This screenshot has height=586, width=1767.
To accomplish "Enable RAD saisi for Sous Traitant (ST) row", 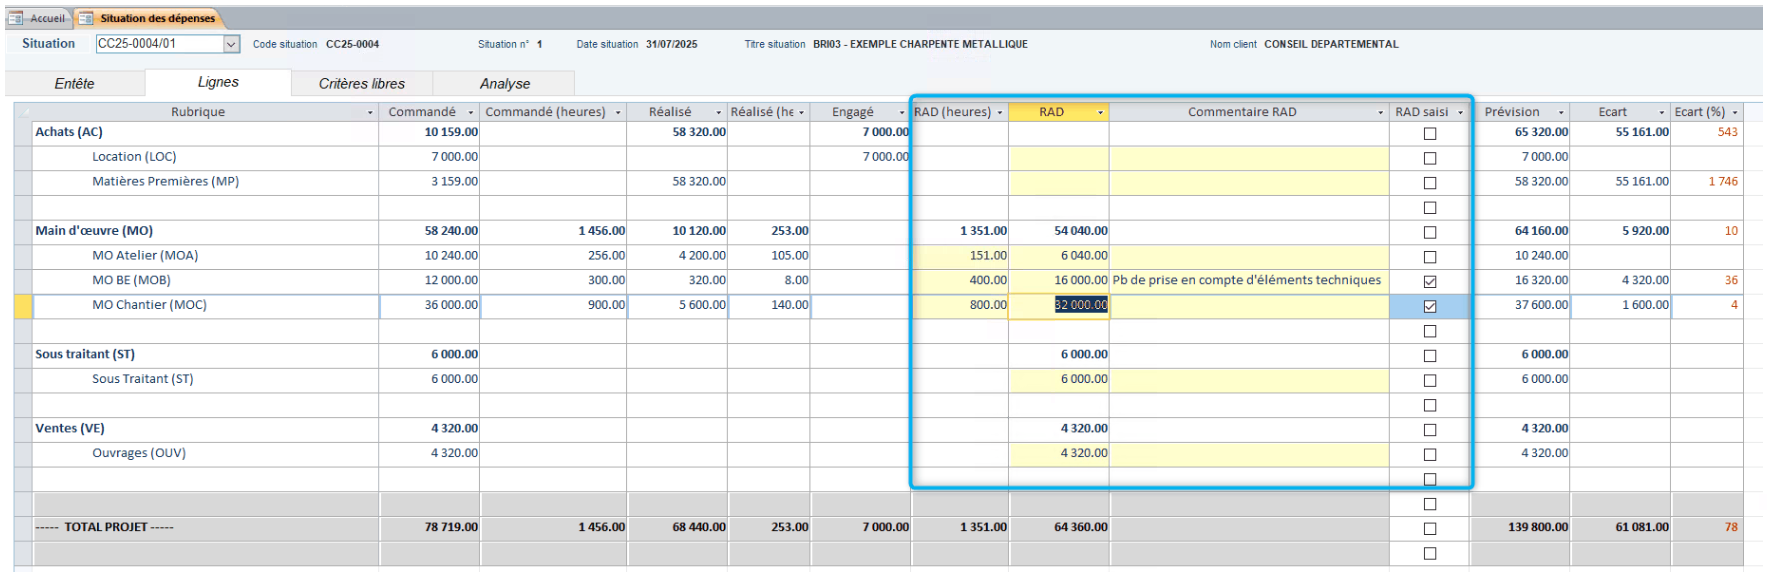I will pos(1429,381).
